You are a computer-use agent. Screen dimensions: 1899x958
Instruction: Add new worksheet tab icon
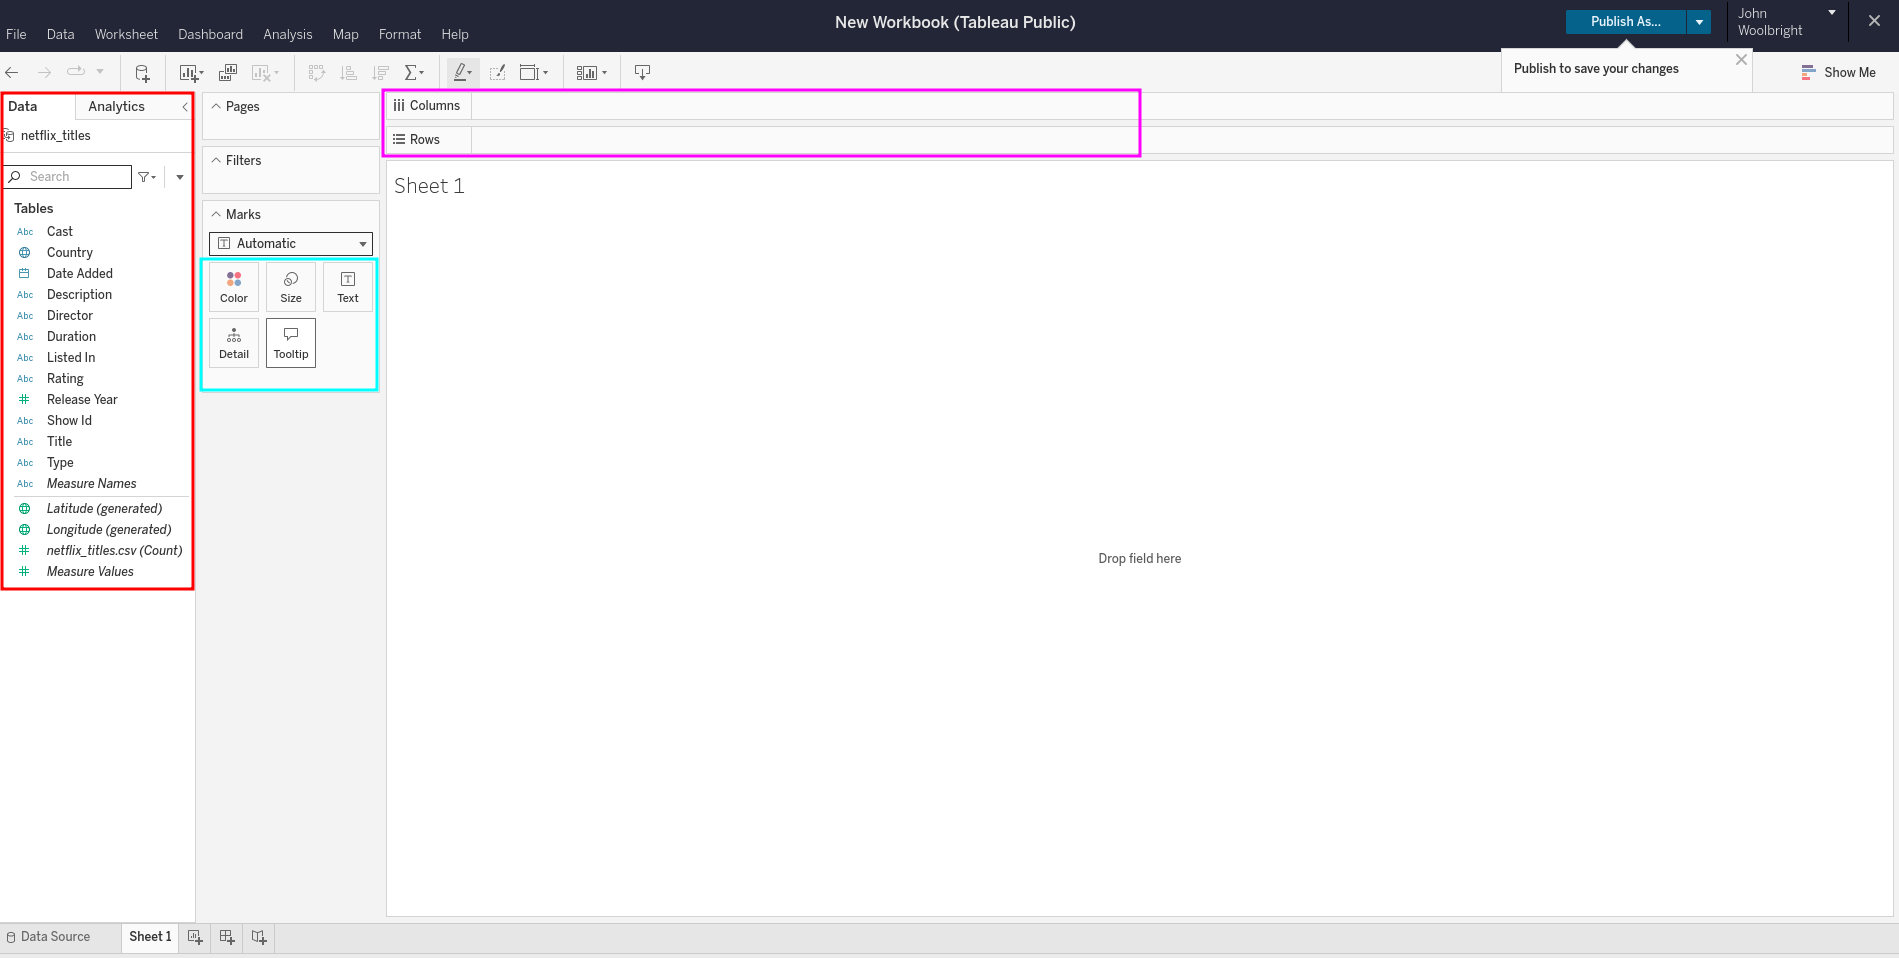click(195, 937)
